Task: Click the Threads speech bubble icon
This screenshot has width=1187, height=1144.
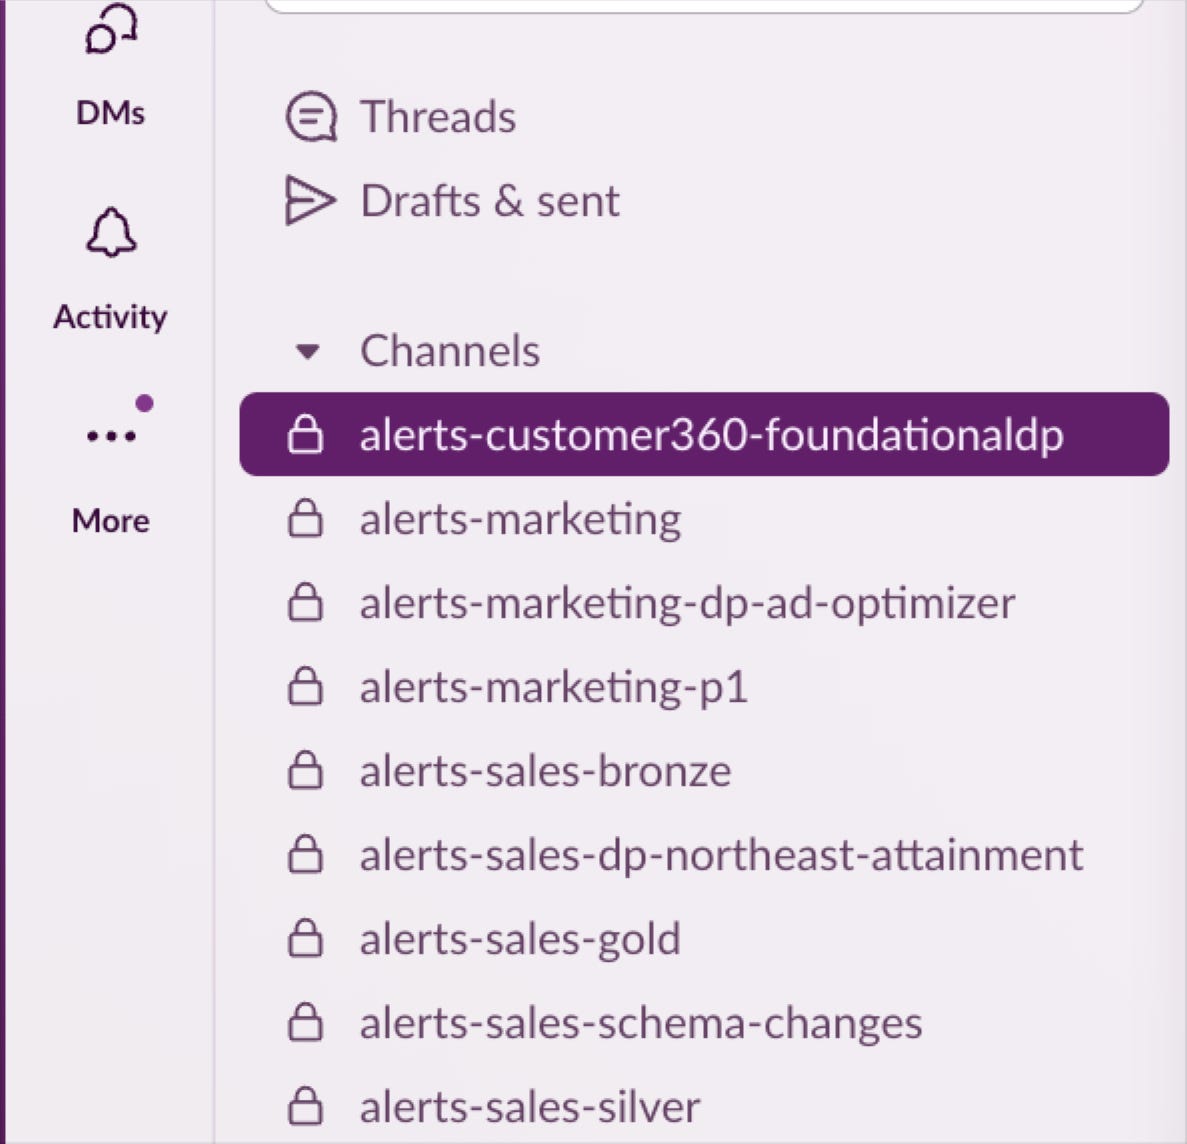Action: click(x=310, y=117)
